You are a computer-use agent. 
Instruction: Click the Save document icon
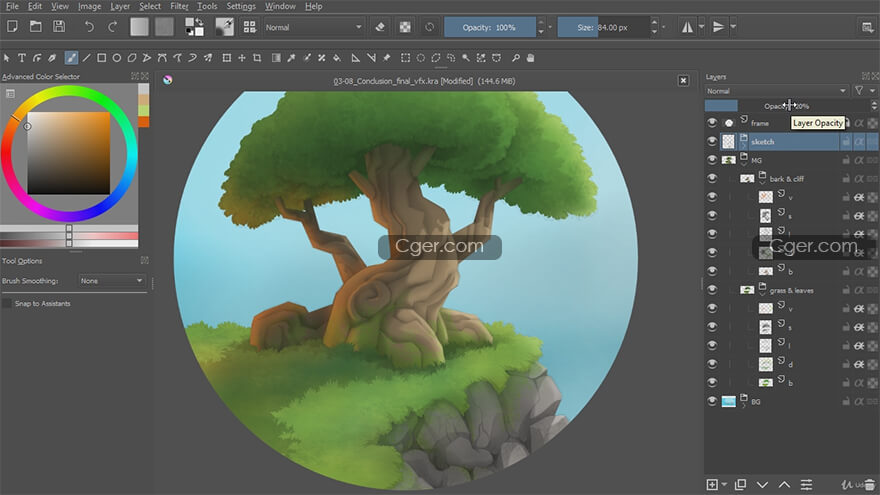pos(59,26)
